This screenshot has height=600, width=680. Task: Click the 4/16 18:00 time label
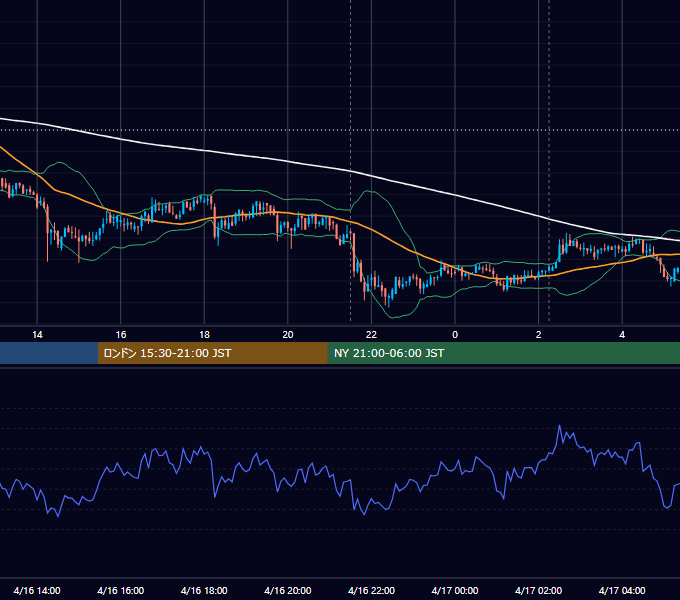click(204, 590)
